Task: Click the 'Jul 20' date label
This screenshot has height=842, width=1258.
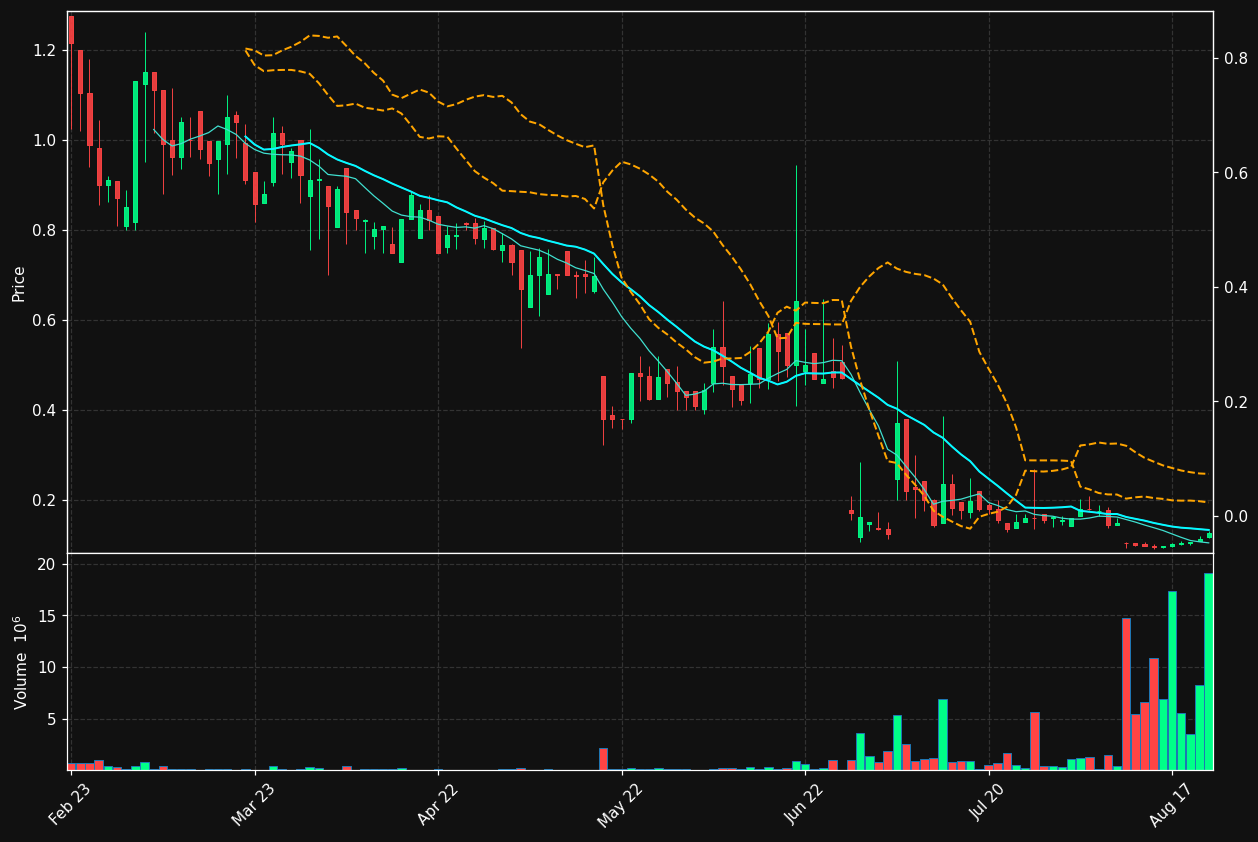Action: pos(987,801)
